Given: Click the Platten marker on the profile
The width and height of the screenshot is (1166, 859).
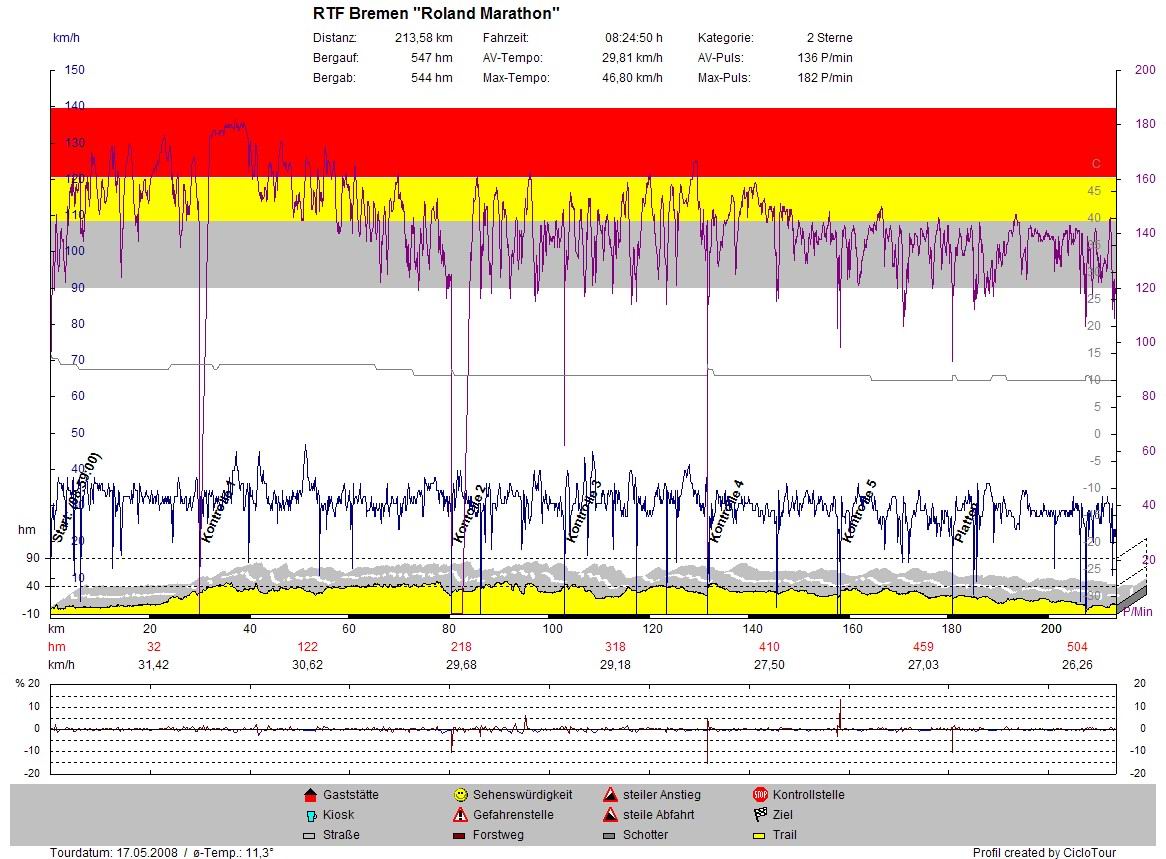Looking at the screenshot, I should tap(966, 517).
